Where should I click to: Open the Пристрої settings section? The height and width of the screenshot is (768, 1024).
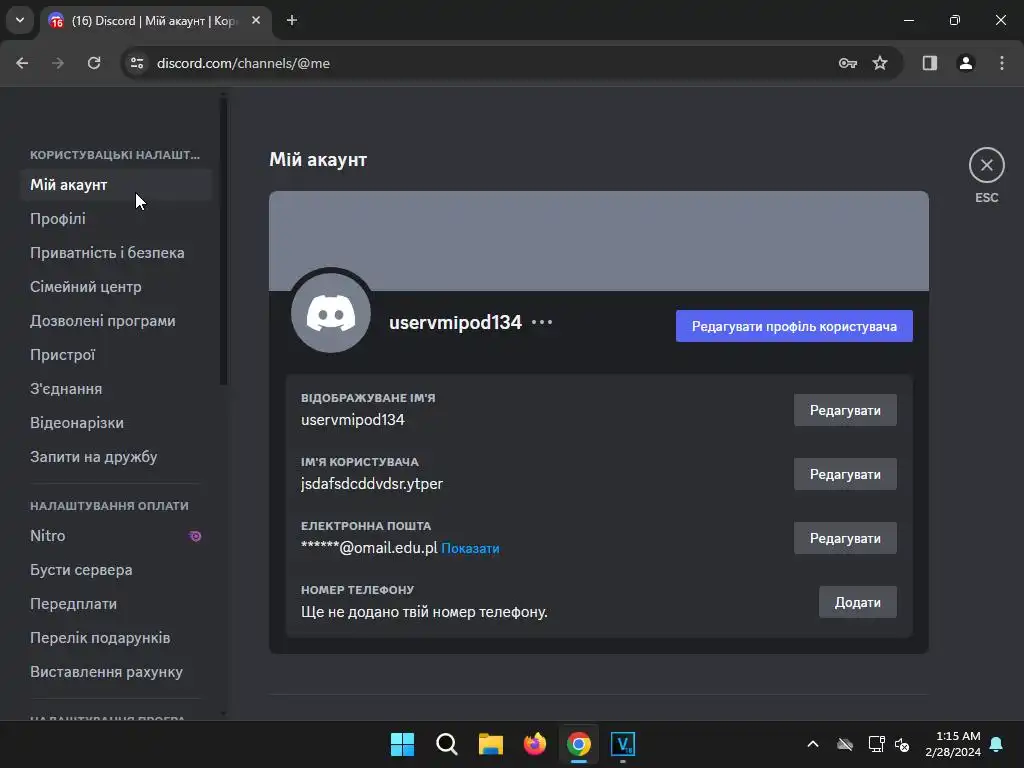click(116, 355)
